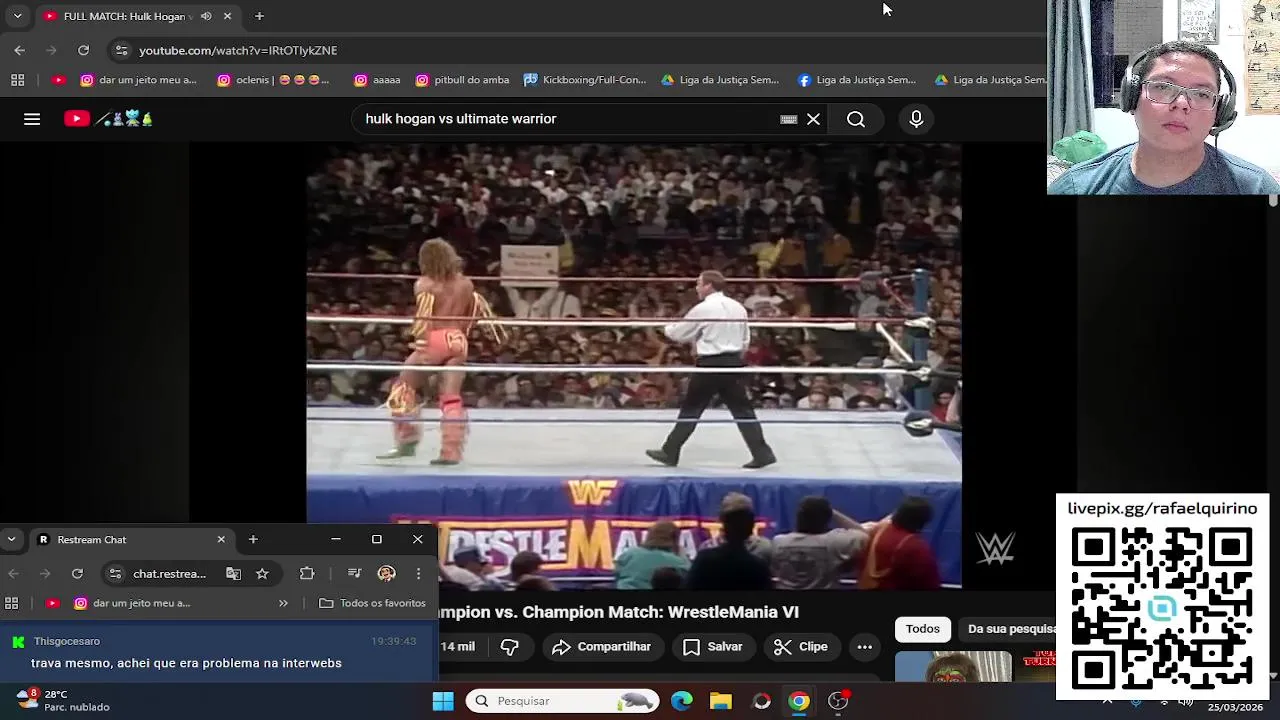
Task: Expand hidden bookmarks chevron in Restream window
Action: [x=283, y=603]
